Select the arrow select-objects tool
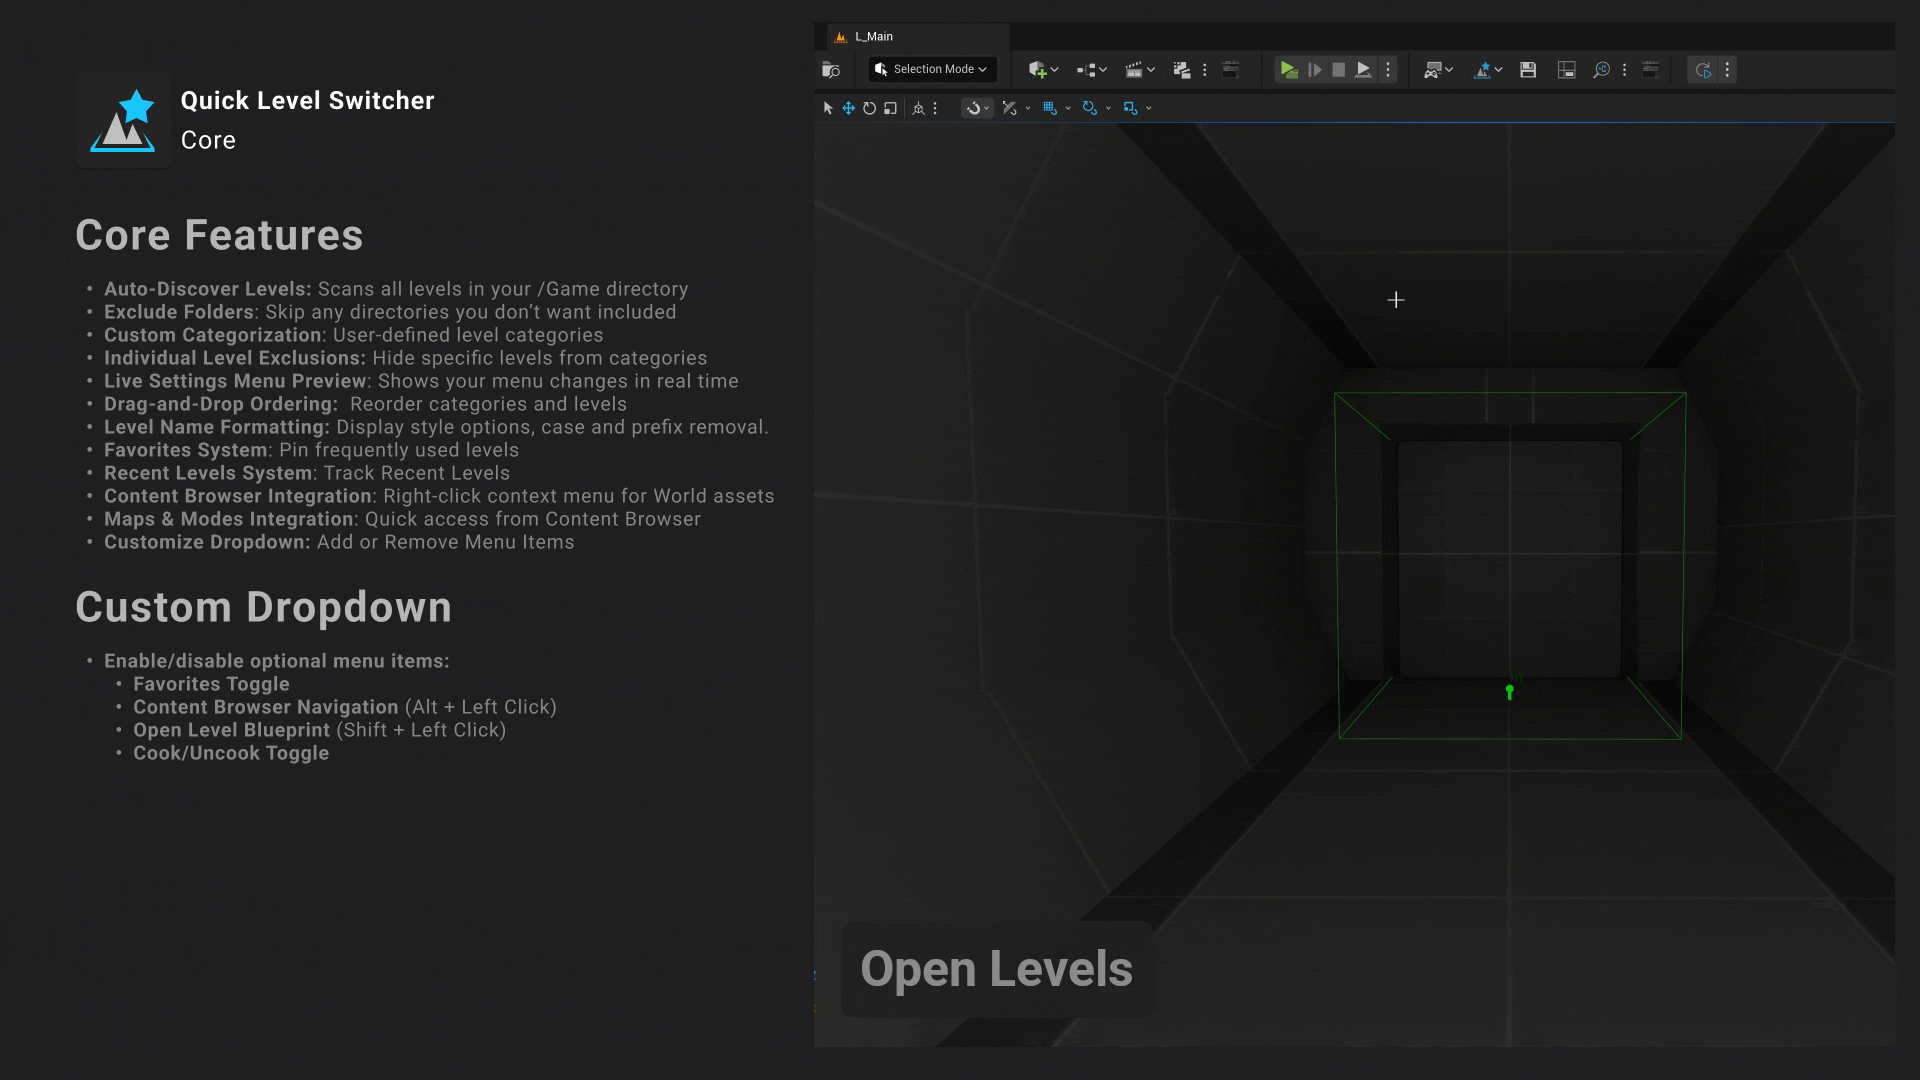 click(828, 108)
